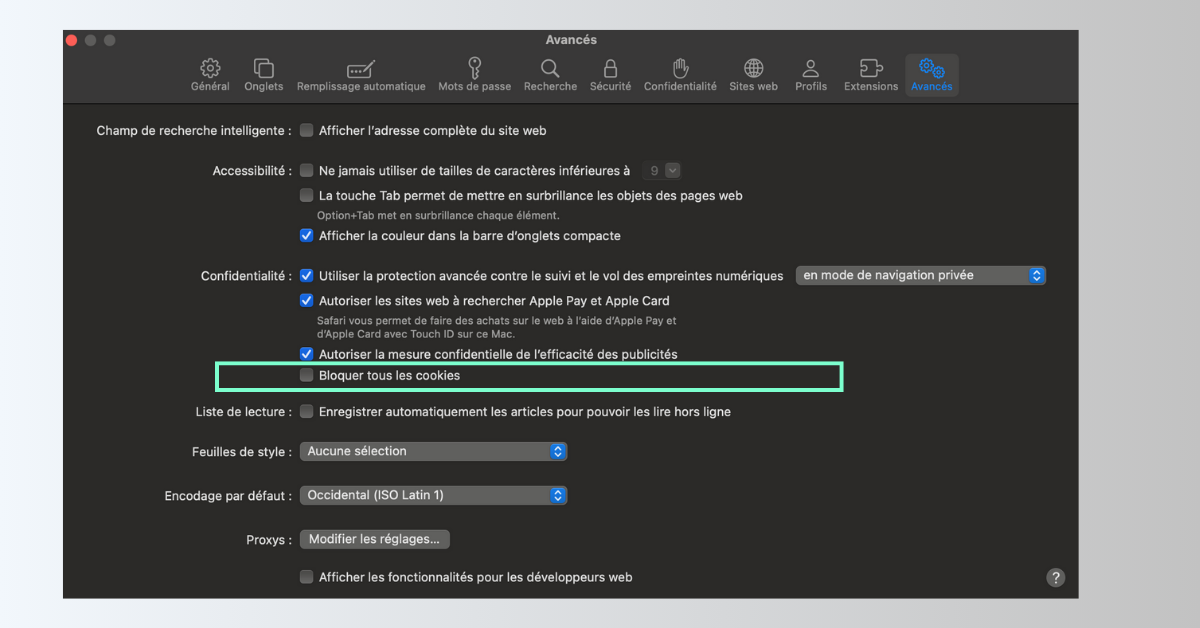Enable Afficher les fonctionnalités pour les développeurs web
Image resolution: width=1200 pixels, height=628 pixels.
(x=306, y=577)
